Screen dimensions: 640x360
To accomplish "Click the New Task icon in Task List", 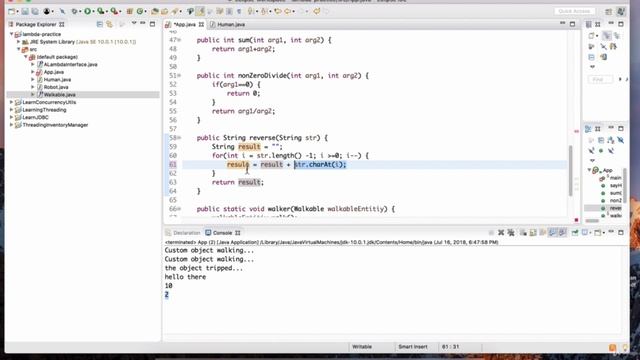I will pyautogui.click(x=592, y=36).
